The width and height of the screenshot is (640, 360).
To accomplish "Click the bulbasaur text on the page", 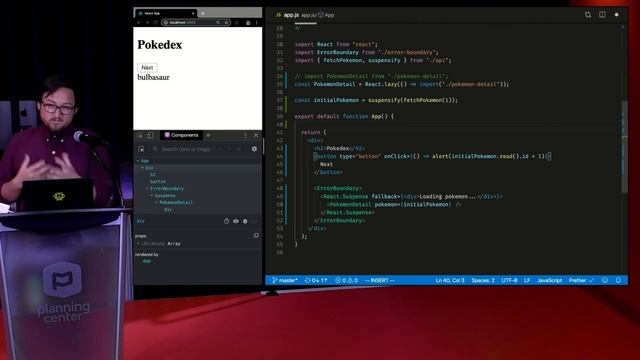I will [153, 77].
